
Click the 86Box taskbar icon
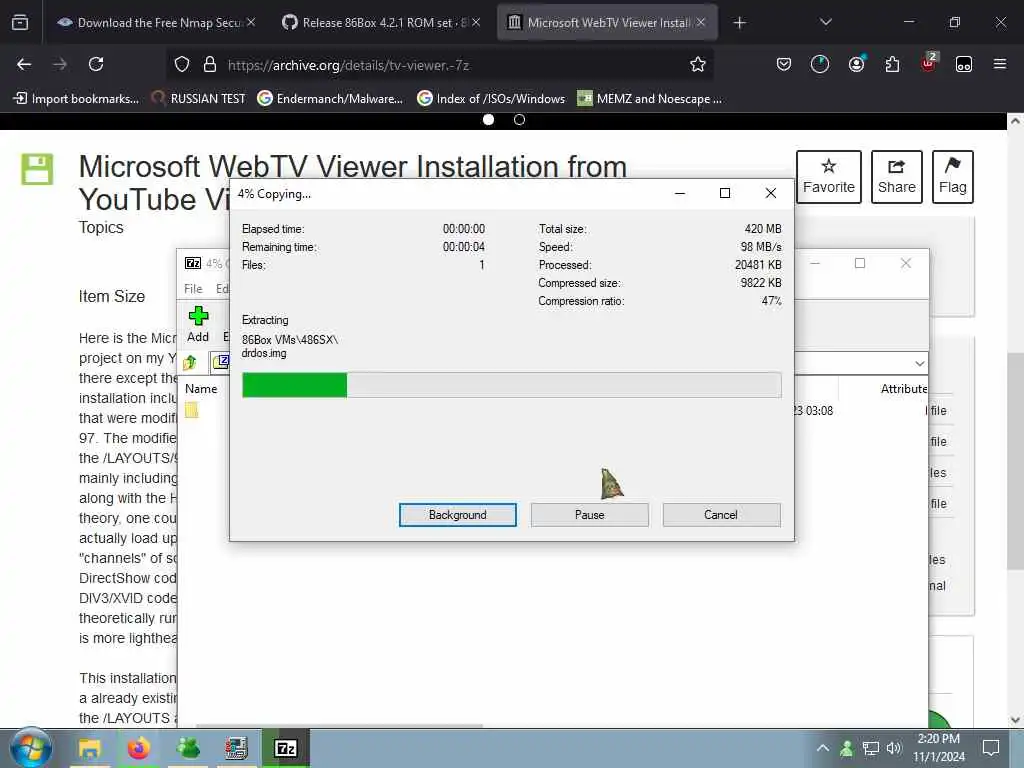(x=236, y=748)
